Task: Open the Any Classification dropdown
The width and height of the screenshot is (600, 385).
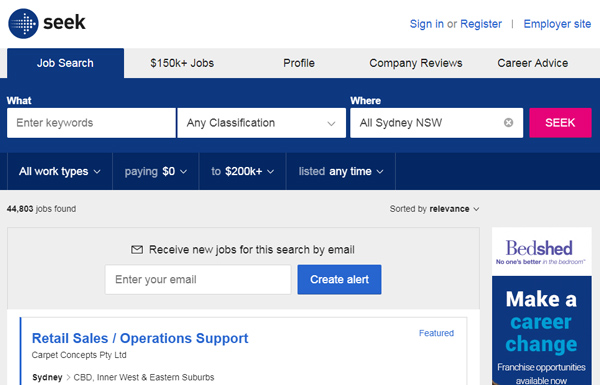Action: 261,123
